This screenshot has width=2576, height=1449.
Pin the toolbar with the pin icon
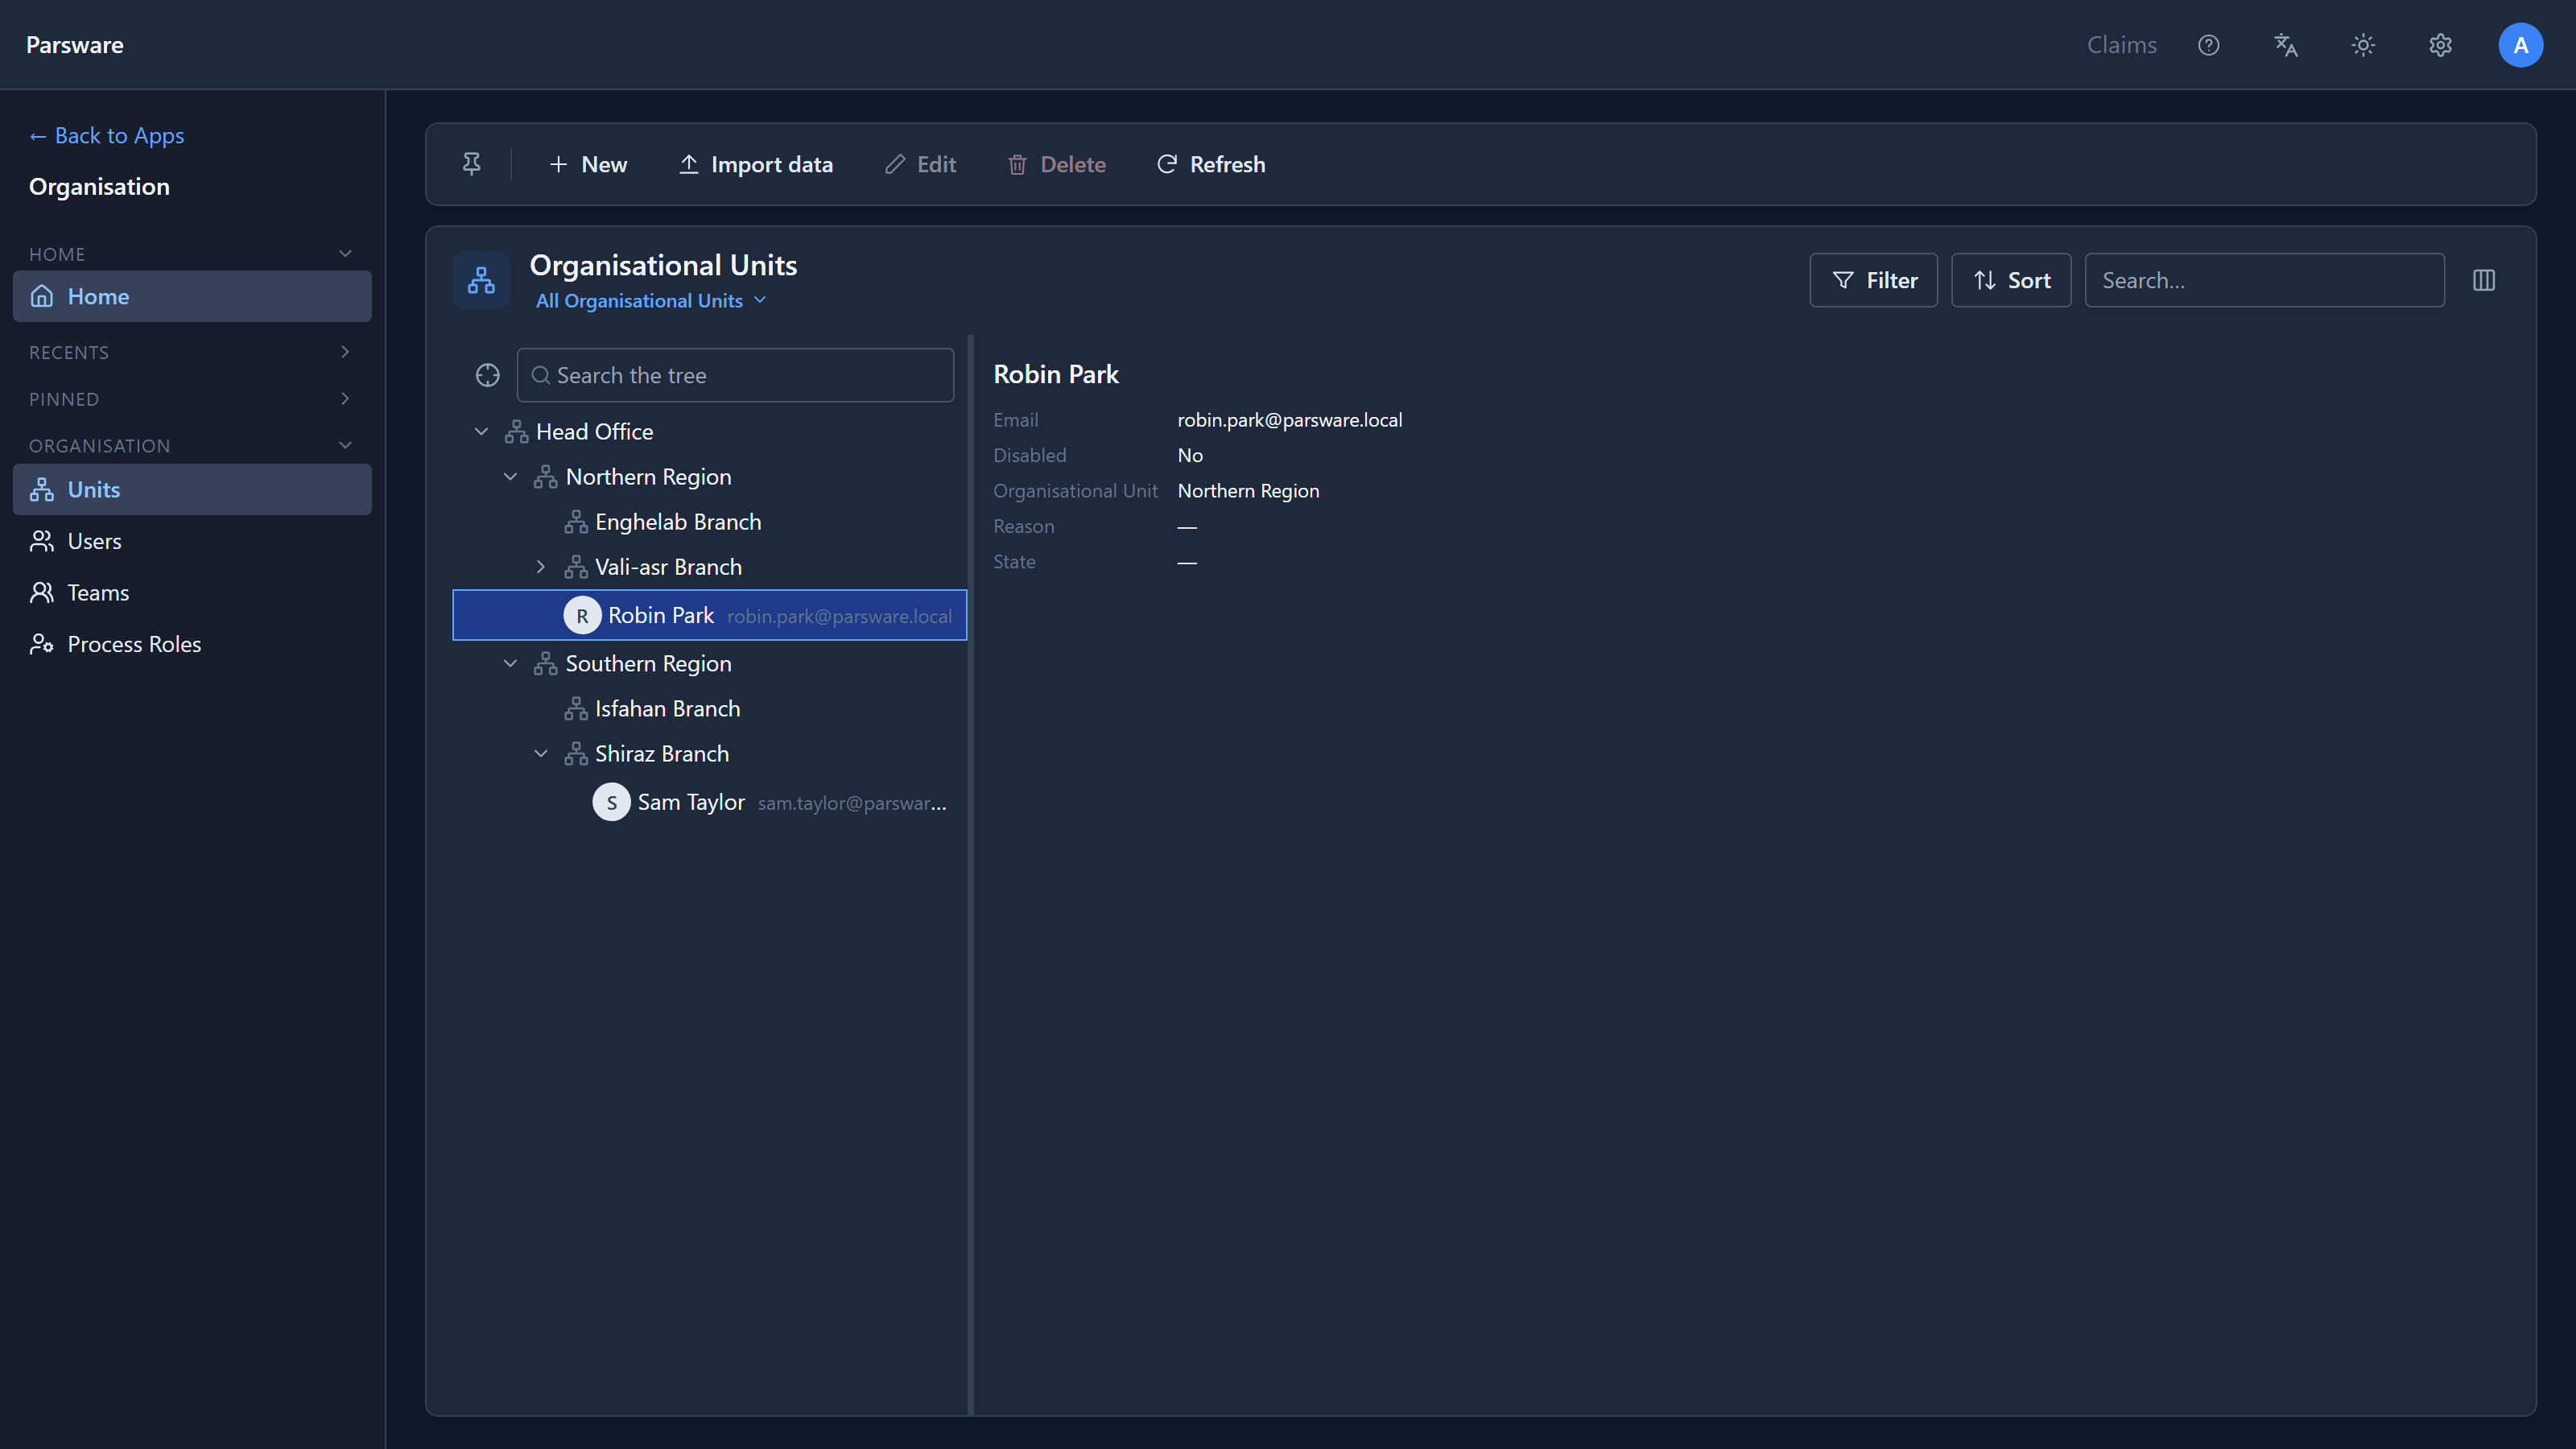(x=471, y=164)
